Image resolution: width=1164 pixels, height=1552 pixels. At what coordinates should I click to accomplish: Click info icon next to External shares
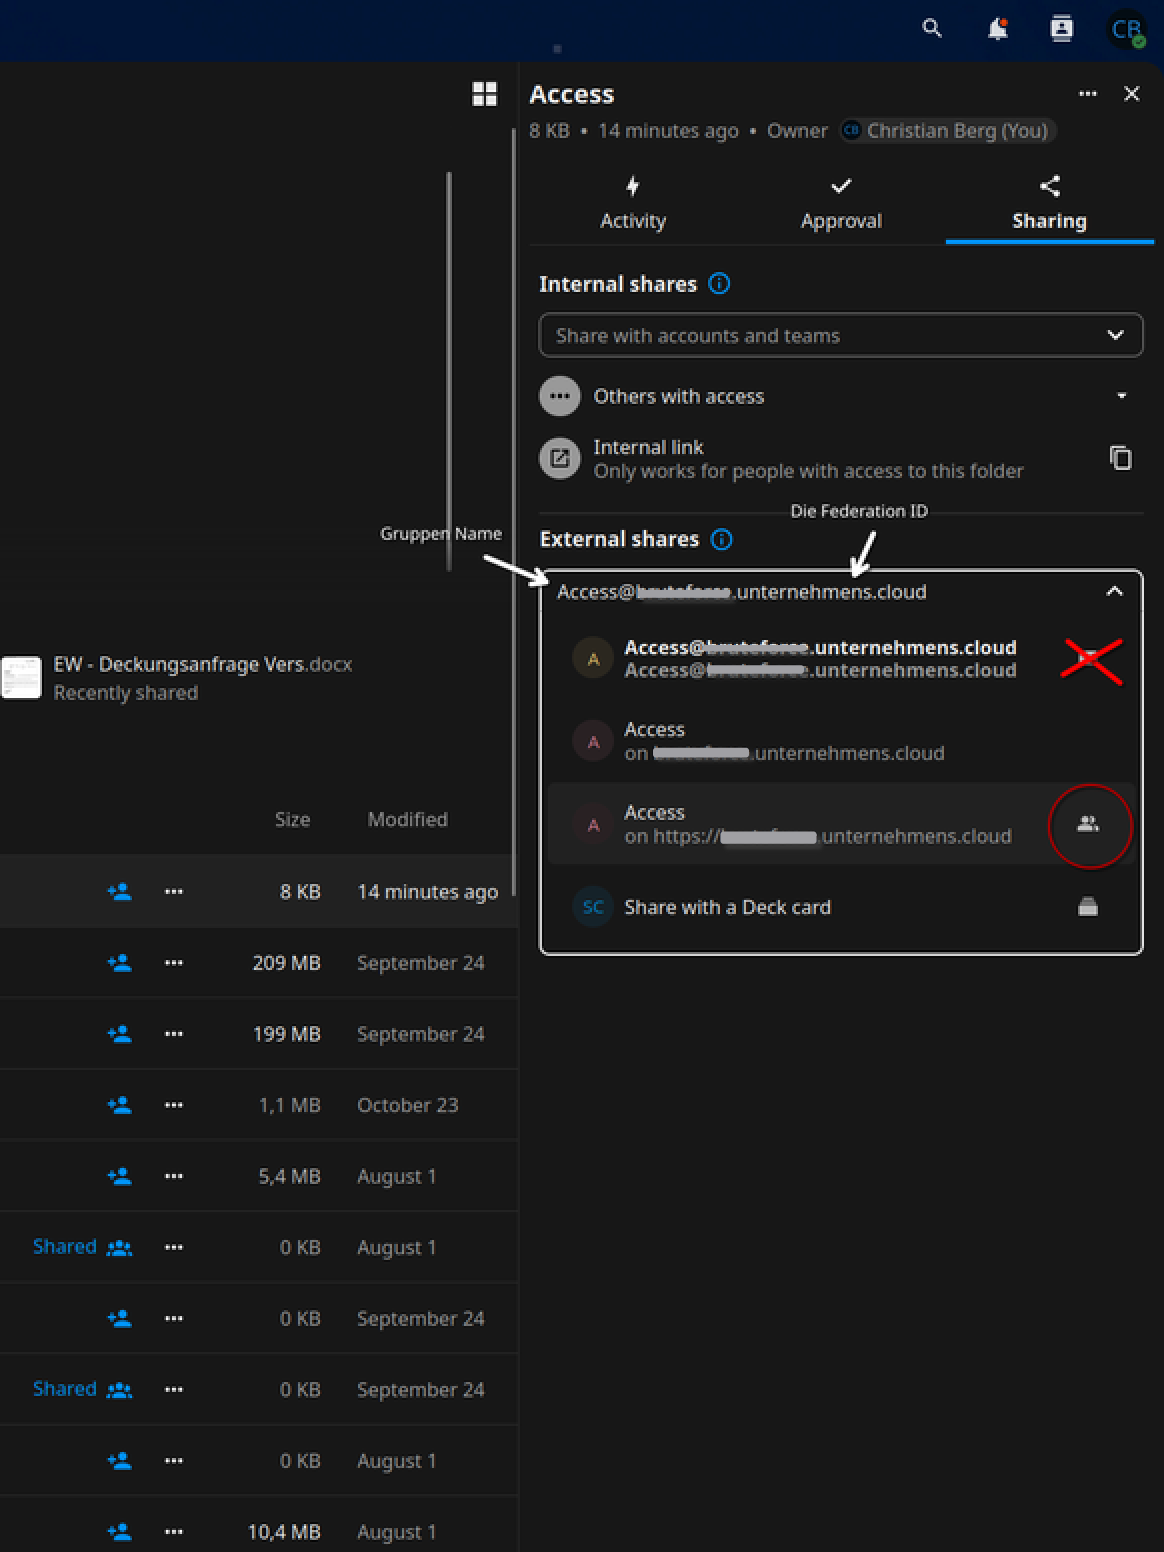point(721,540)
